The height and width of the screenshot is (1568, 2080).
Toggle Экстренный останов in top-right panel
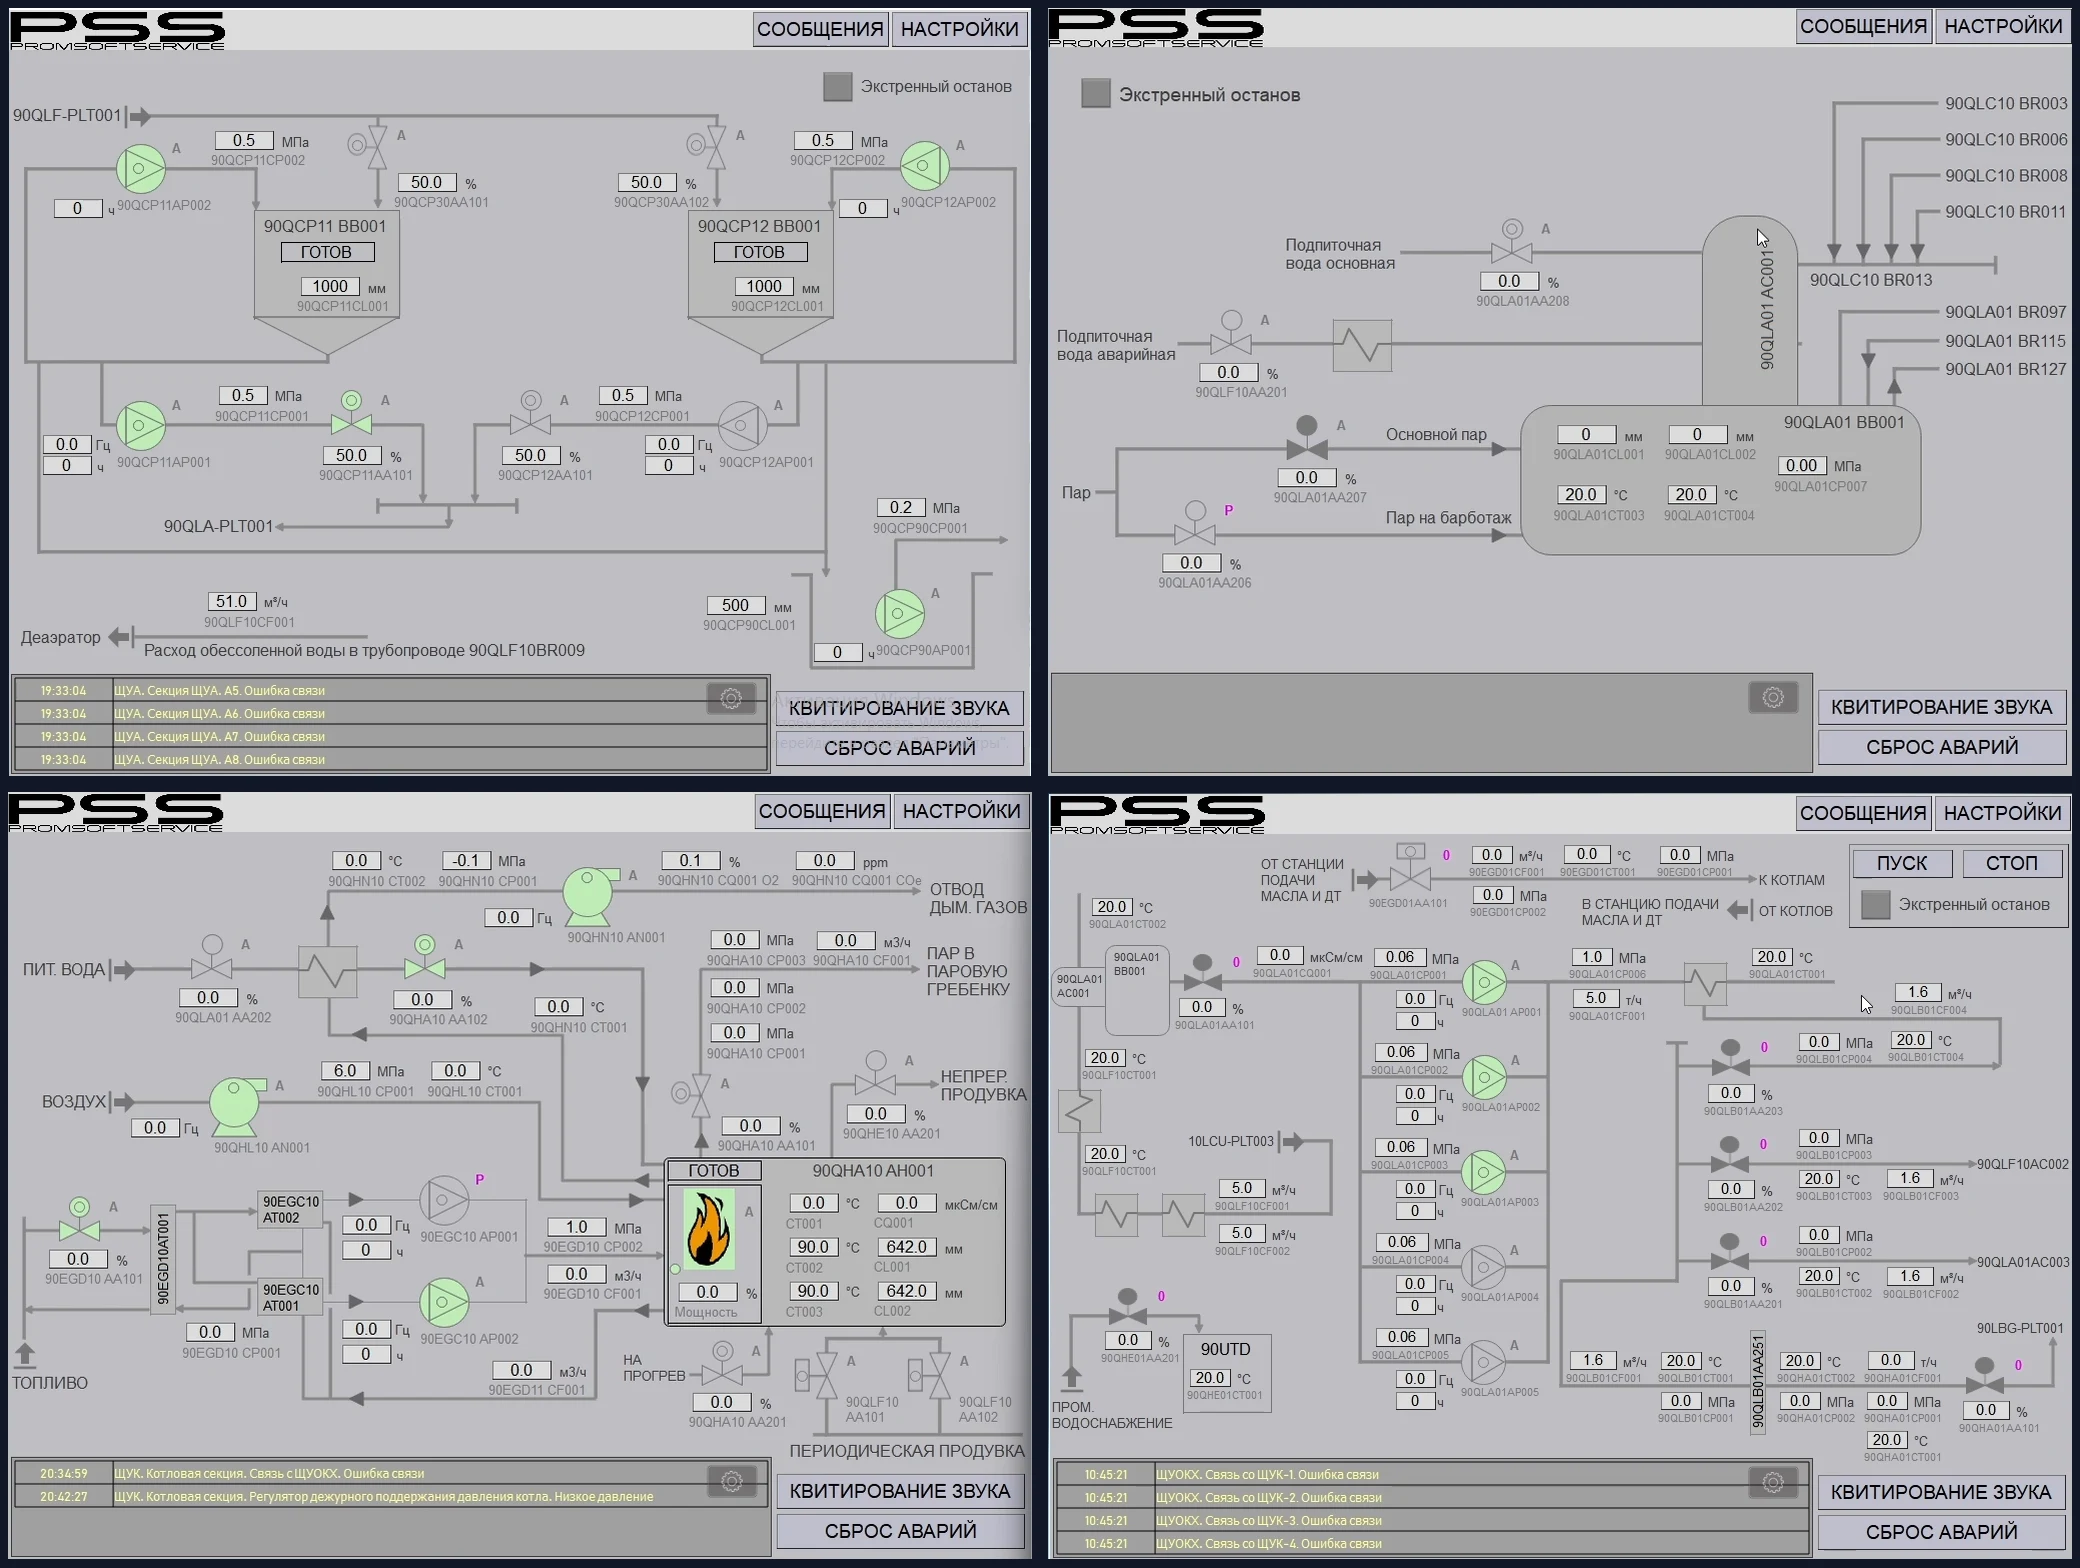click(1096, 94)
